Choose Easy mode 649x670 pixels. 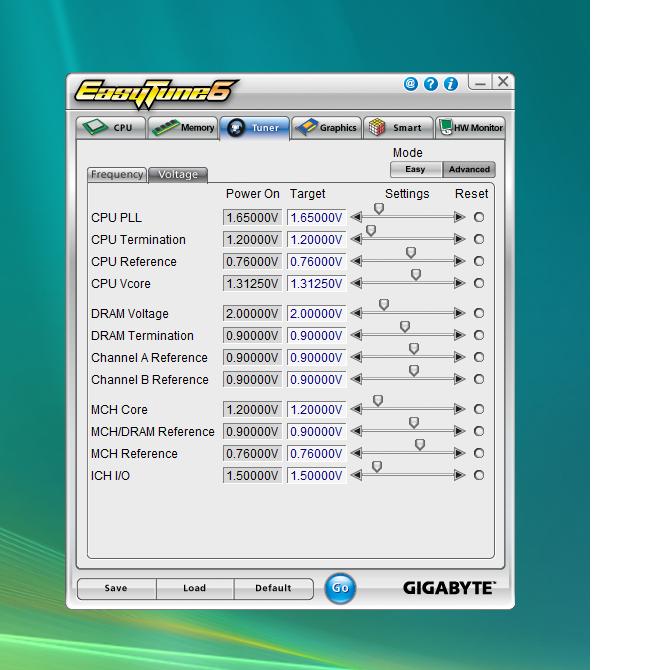click(416, 169)
